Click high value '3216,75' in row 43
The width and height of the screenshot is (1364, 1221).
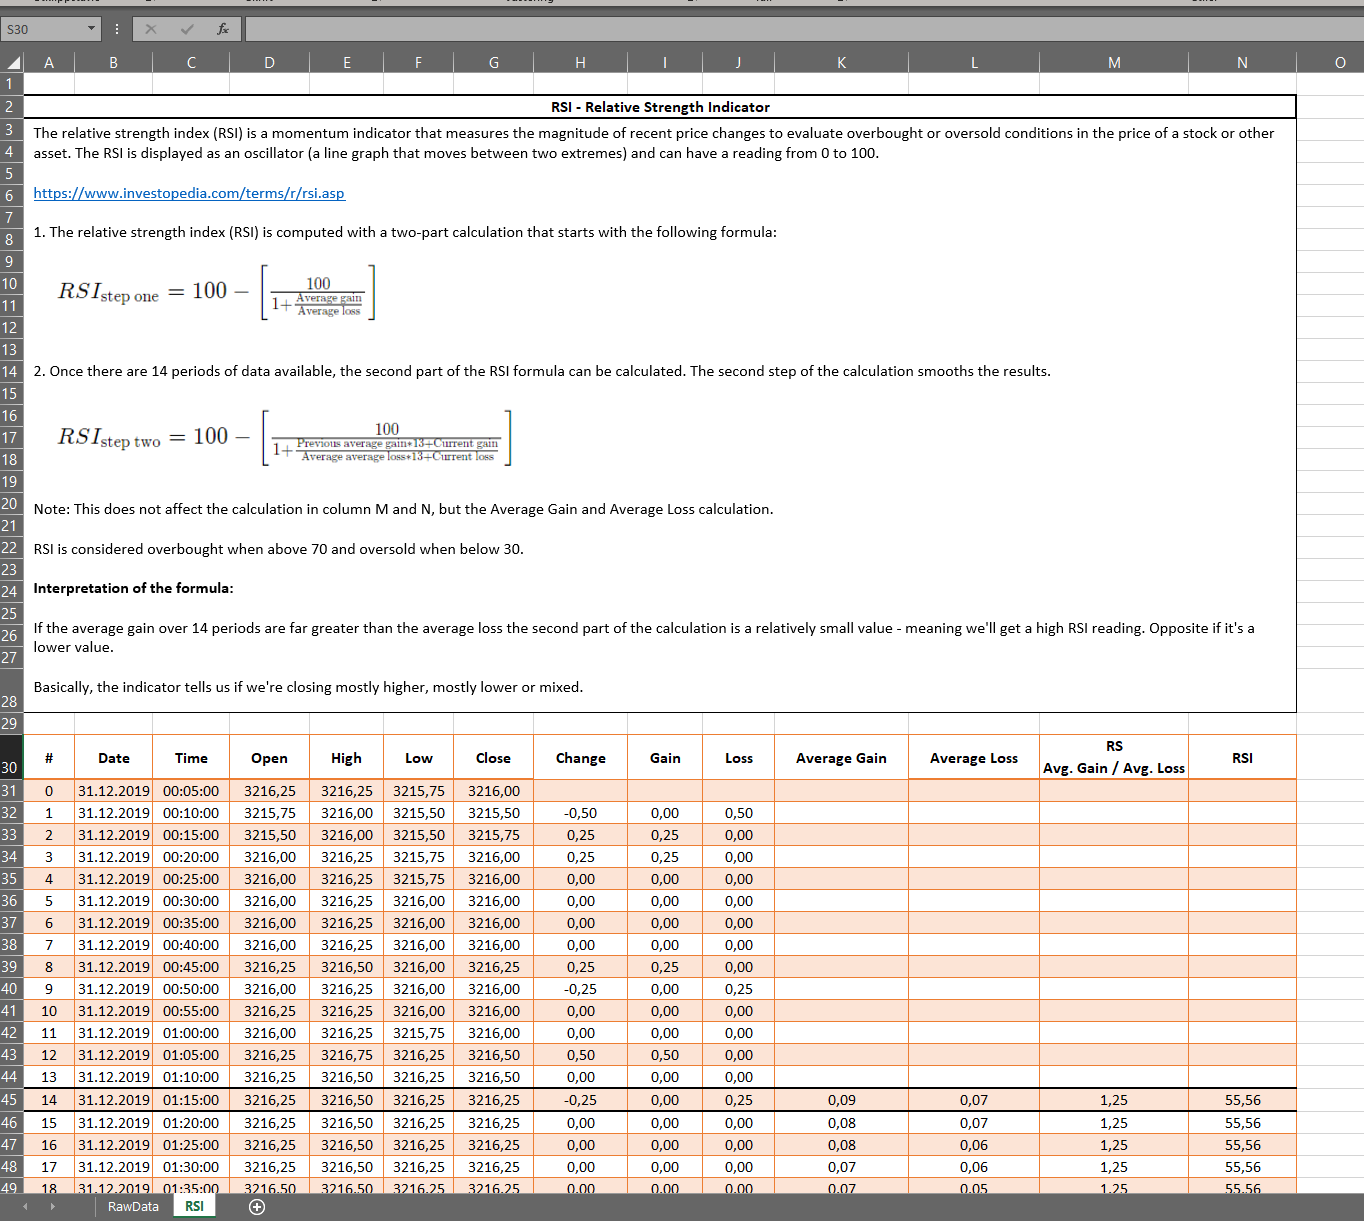pos(346,1055)
